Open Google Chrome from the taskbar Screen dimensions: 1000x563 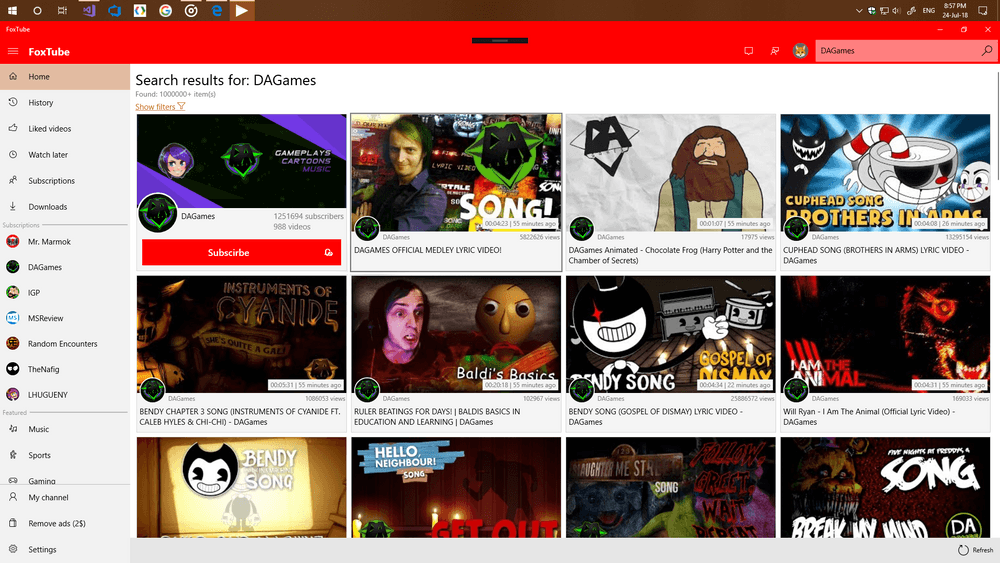tap(165, 10)
